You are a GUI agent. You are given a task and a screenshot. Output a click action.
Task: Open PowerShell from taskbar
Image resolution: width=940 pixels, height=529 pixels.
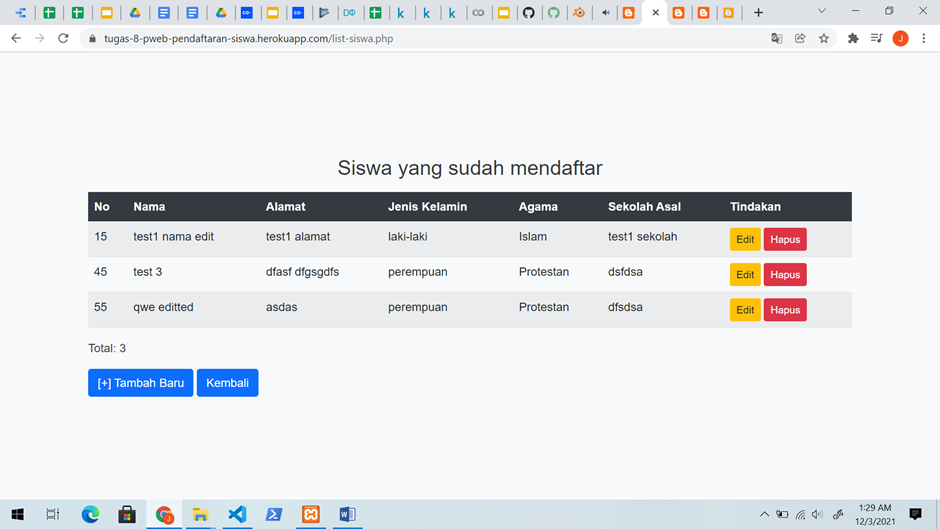coord(274,514)
